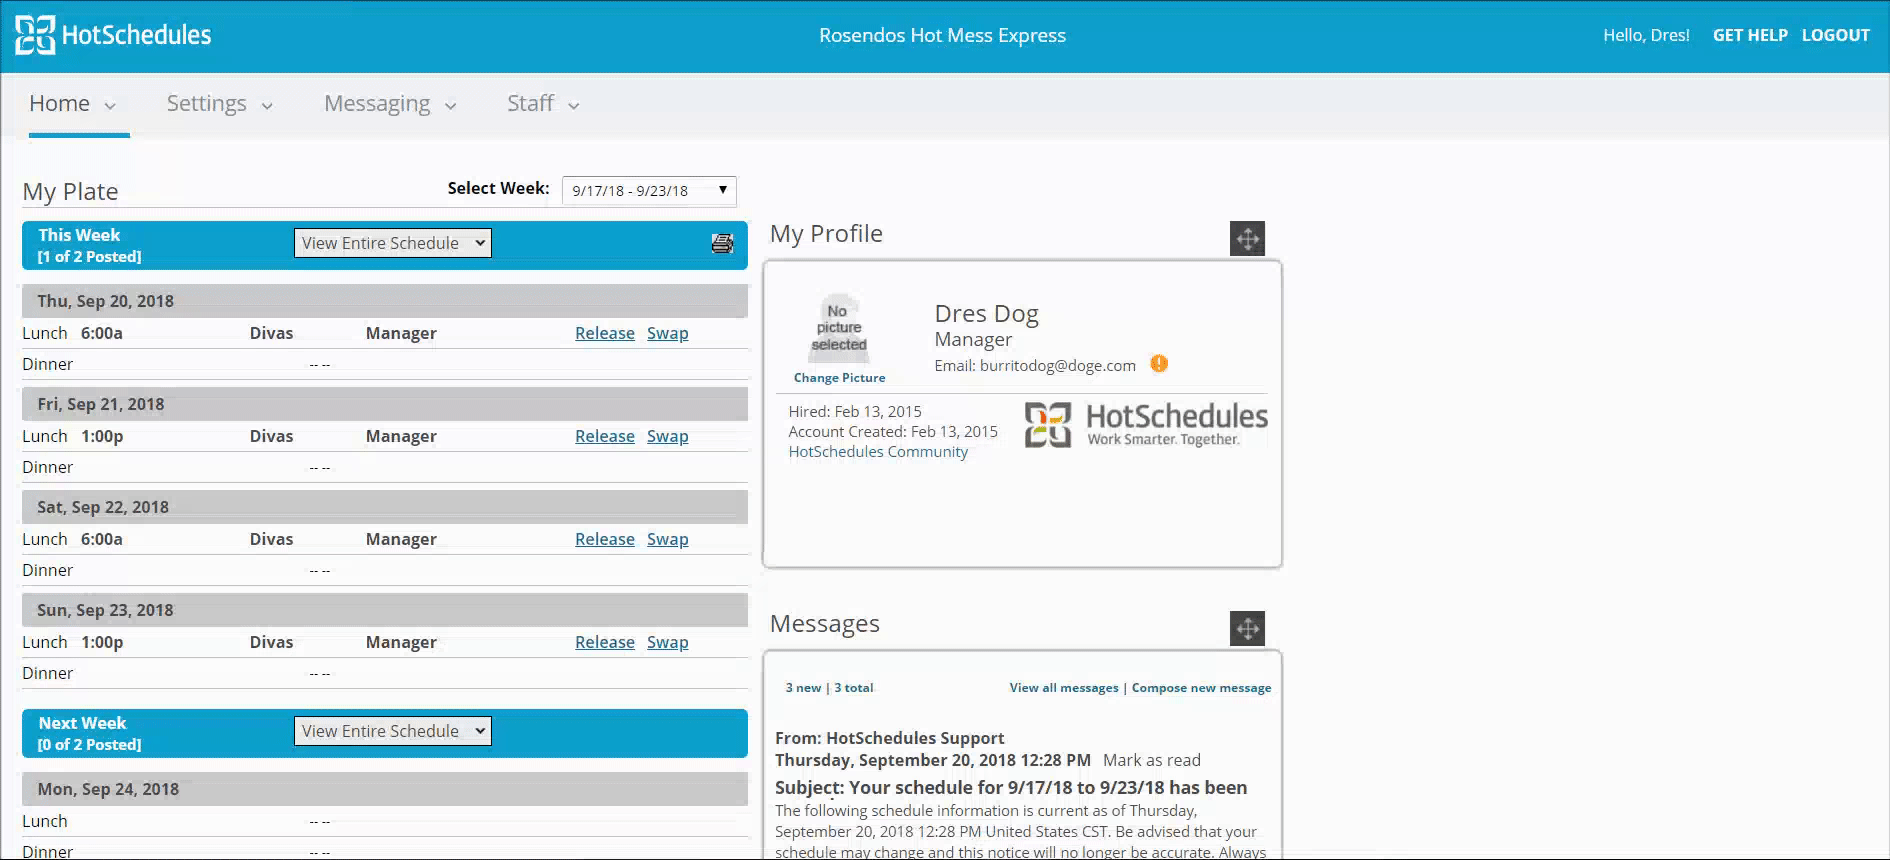Open the Settings menu
Screen dimensions: 1890x860
click(206, 103)
